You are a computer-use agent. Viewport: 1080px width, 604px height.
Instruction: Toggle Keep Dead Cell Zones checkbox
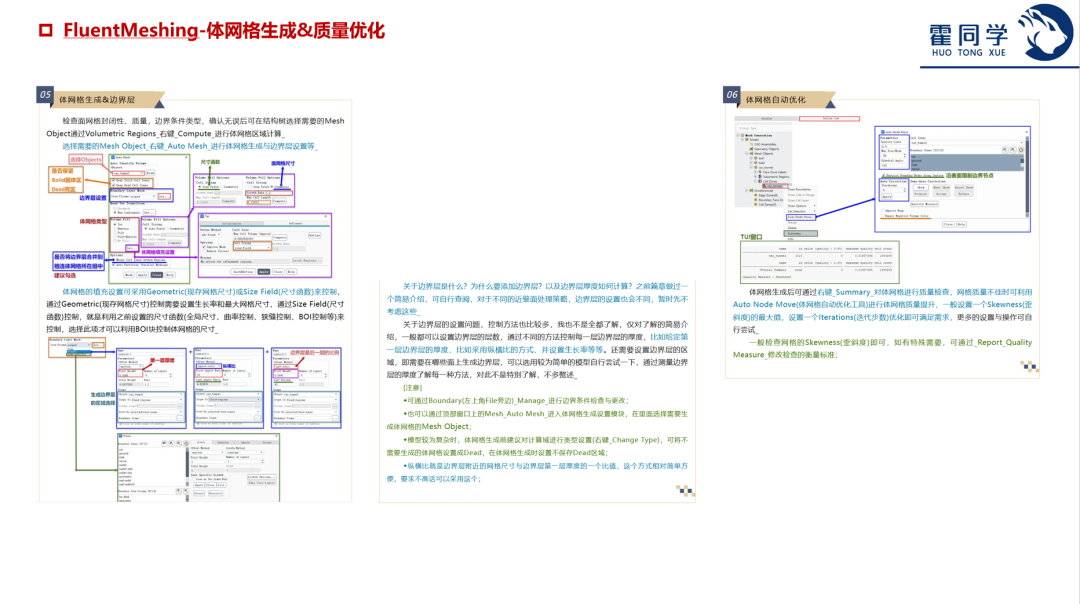point(114,185)
